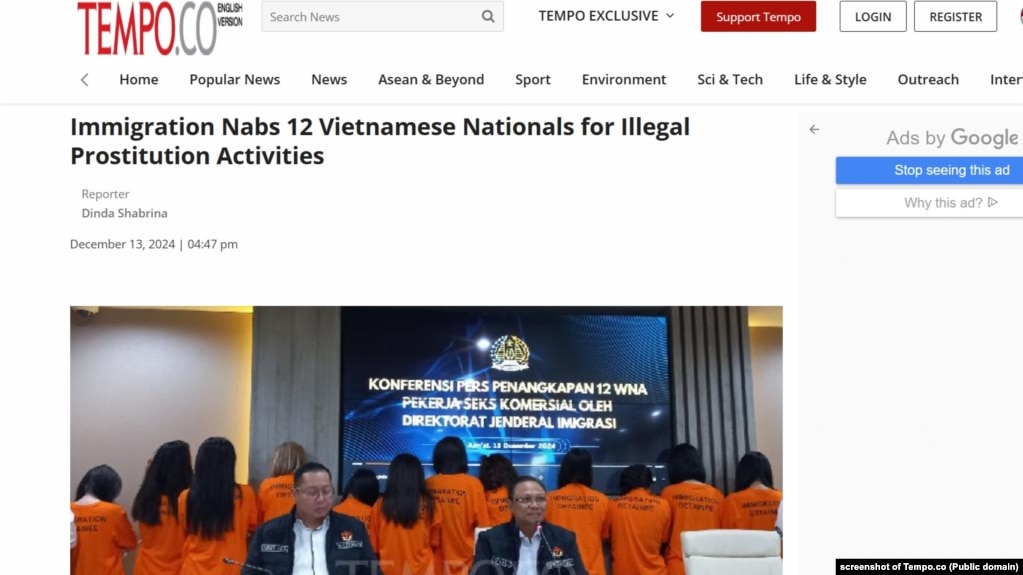Open the Sport section
Image resolution: width=1023 pixels, height=575 pixels.
(x=532, y=80)
